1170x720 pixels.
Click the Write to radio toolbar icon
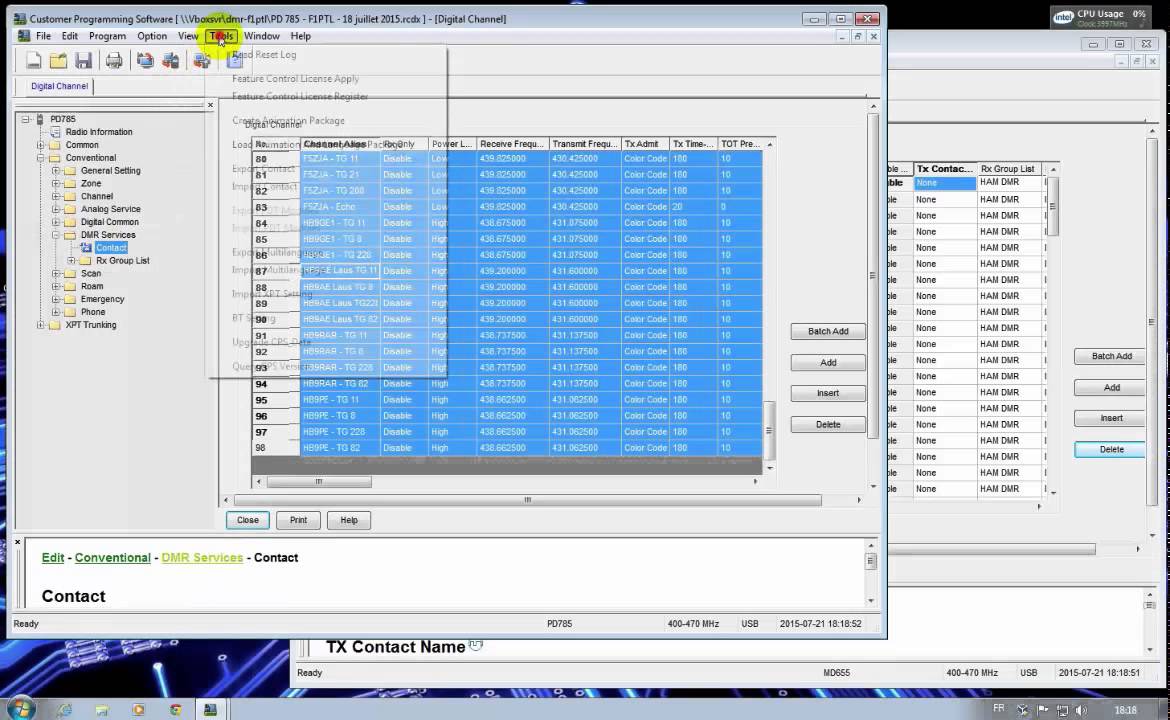(171, 60)
